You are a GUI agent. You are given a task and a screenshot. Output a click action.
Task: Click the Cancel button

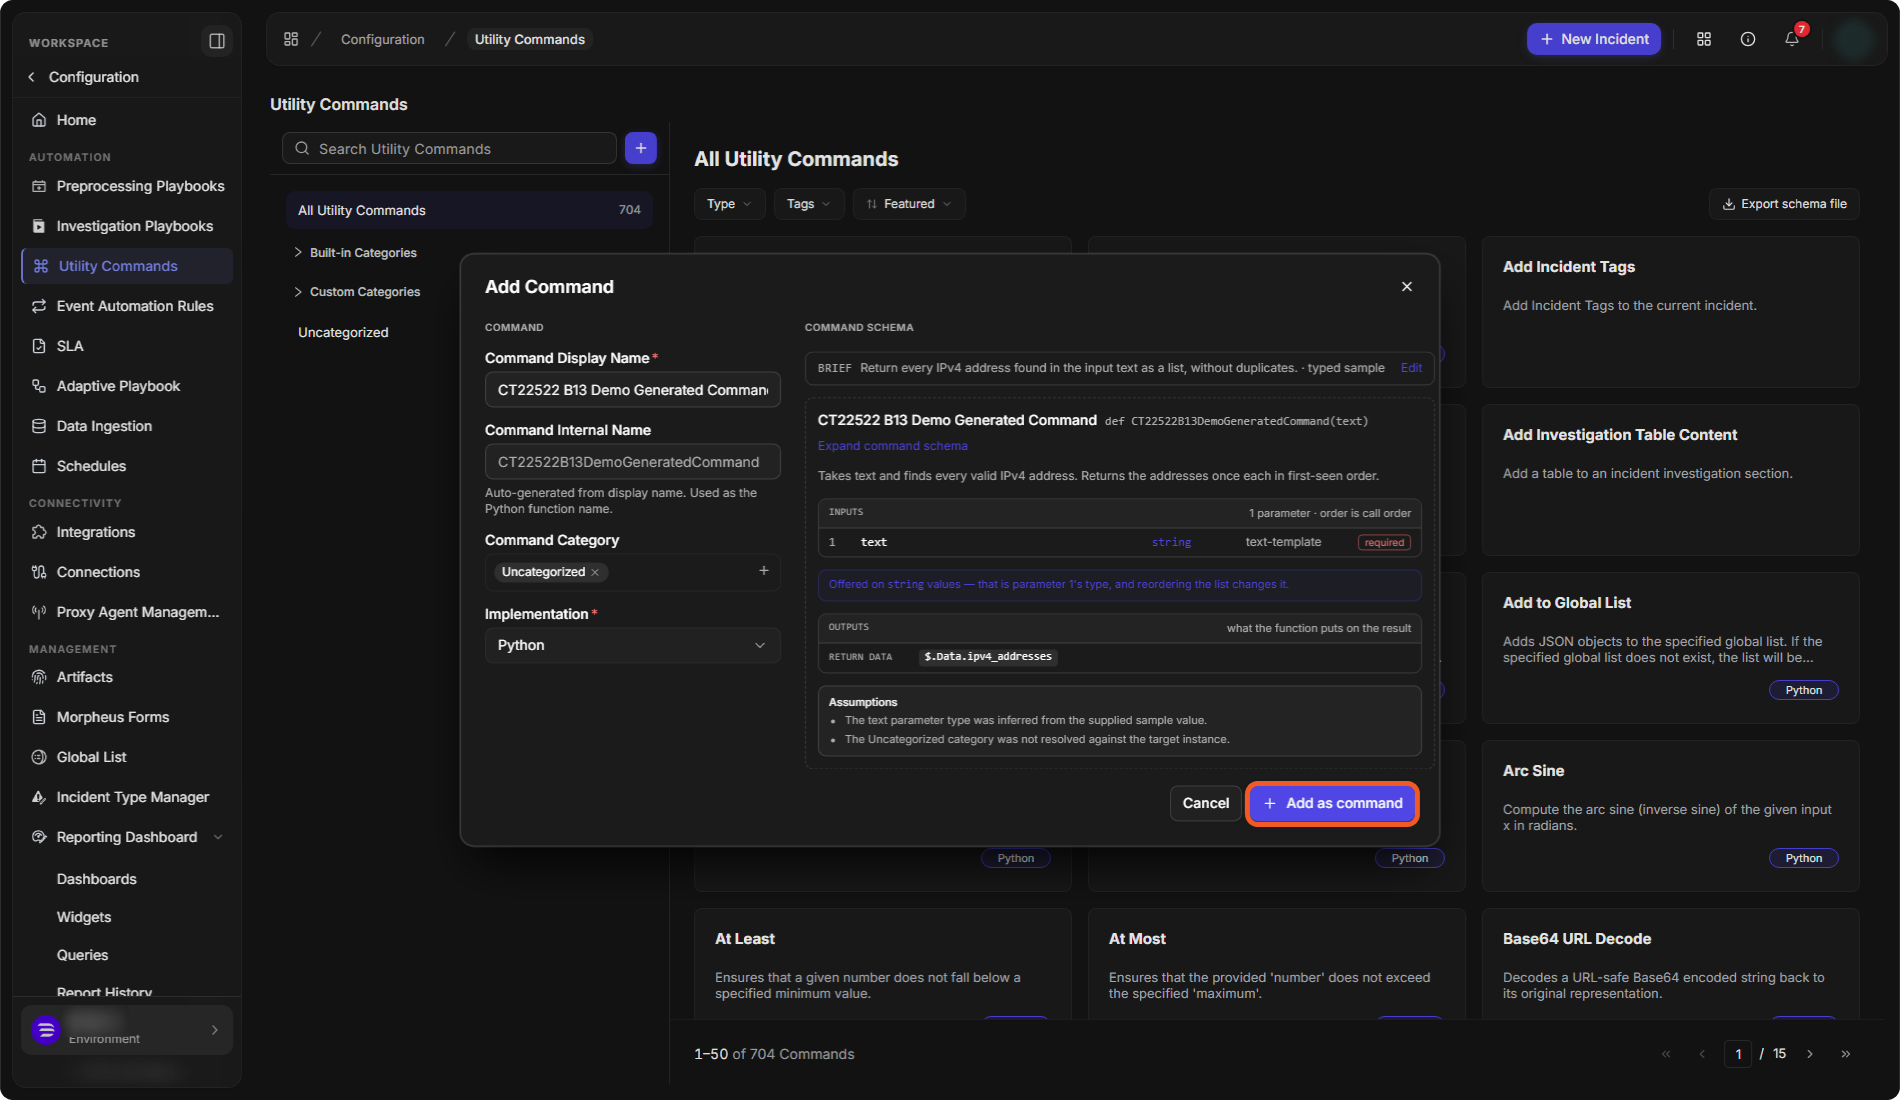point(1205,803)
